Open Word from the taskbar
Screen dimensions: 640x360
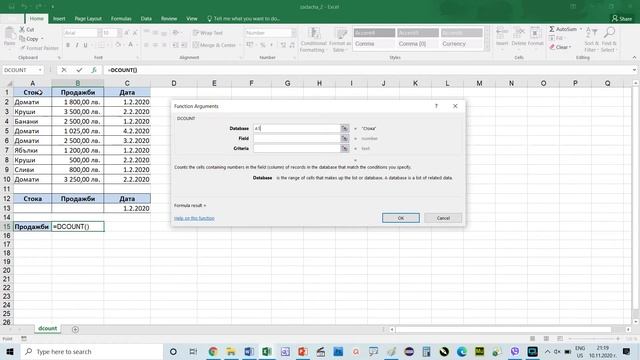(x=249, y=351)
